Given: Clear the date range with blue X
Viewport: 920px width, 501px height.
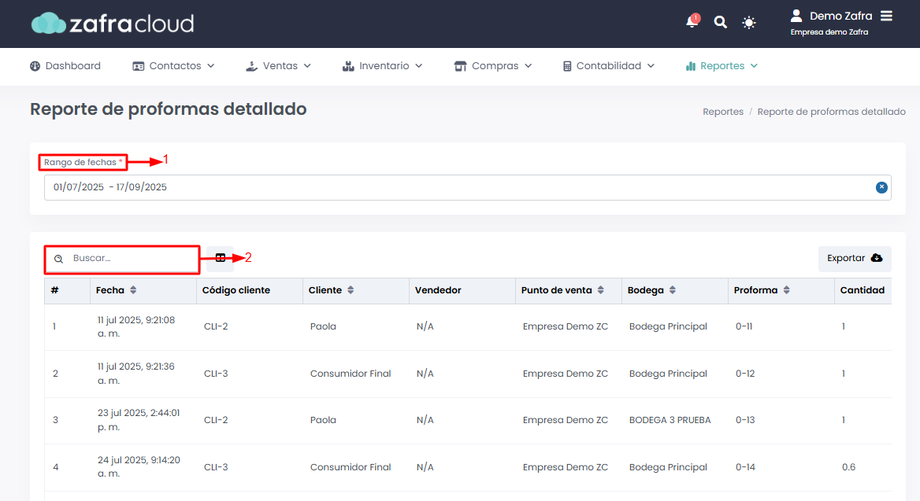Looking at the screenshot, I should pyautogui.click(x=881, y=187).
